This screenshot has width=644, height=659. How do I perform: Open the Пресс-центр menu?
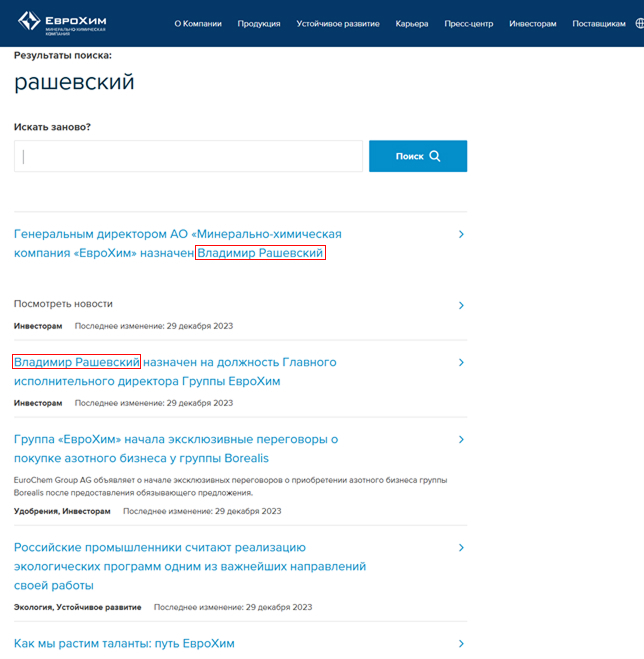469,24
